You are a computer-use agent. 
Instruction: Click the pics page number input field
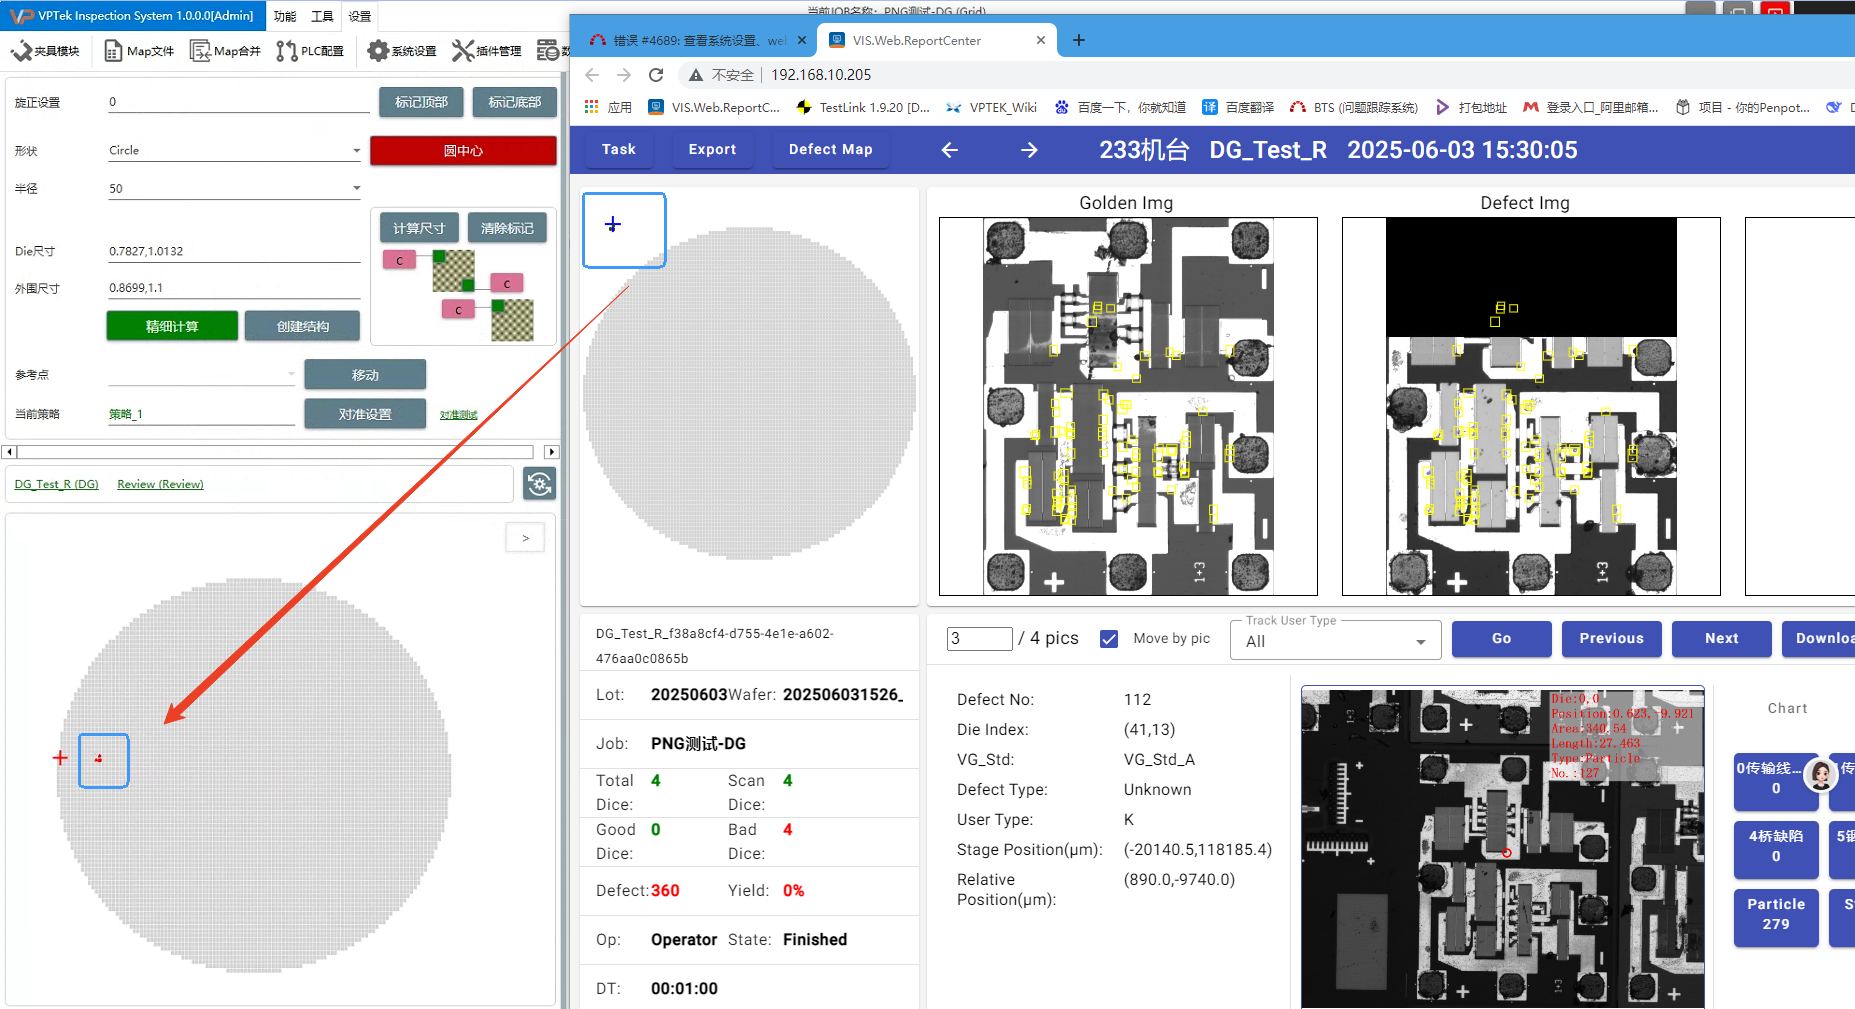point(980,638)
